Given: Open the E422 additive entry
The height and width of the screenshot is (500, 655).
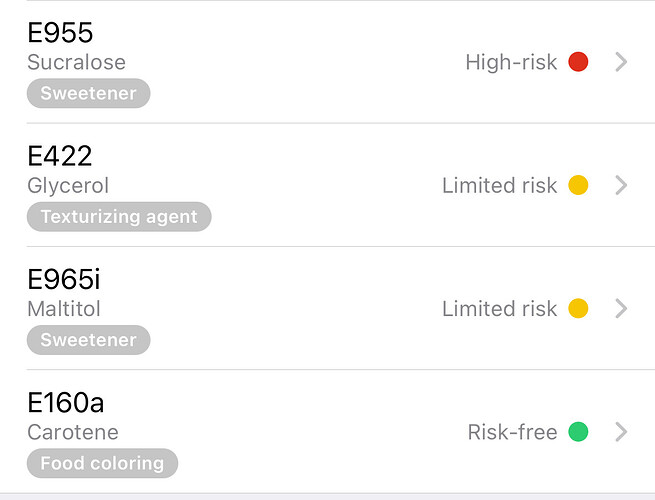Looking at the screenshot, I should 60,156.
